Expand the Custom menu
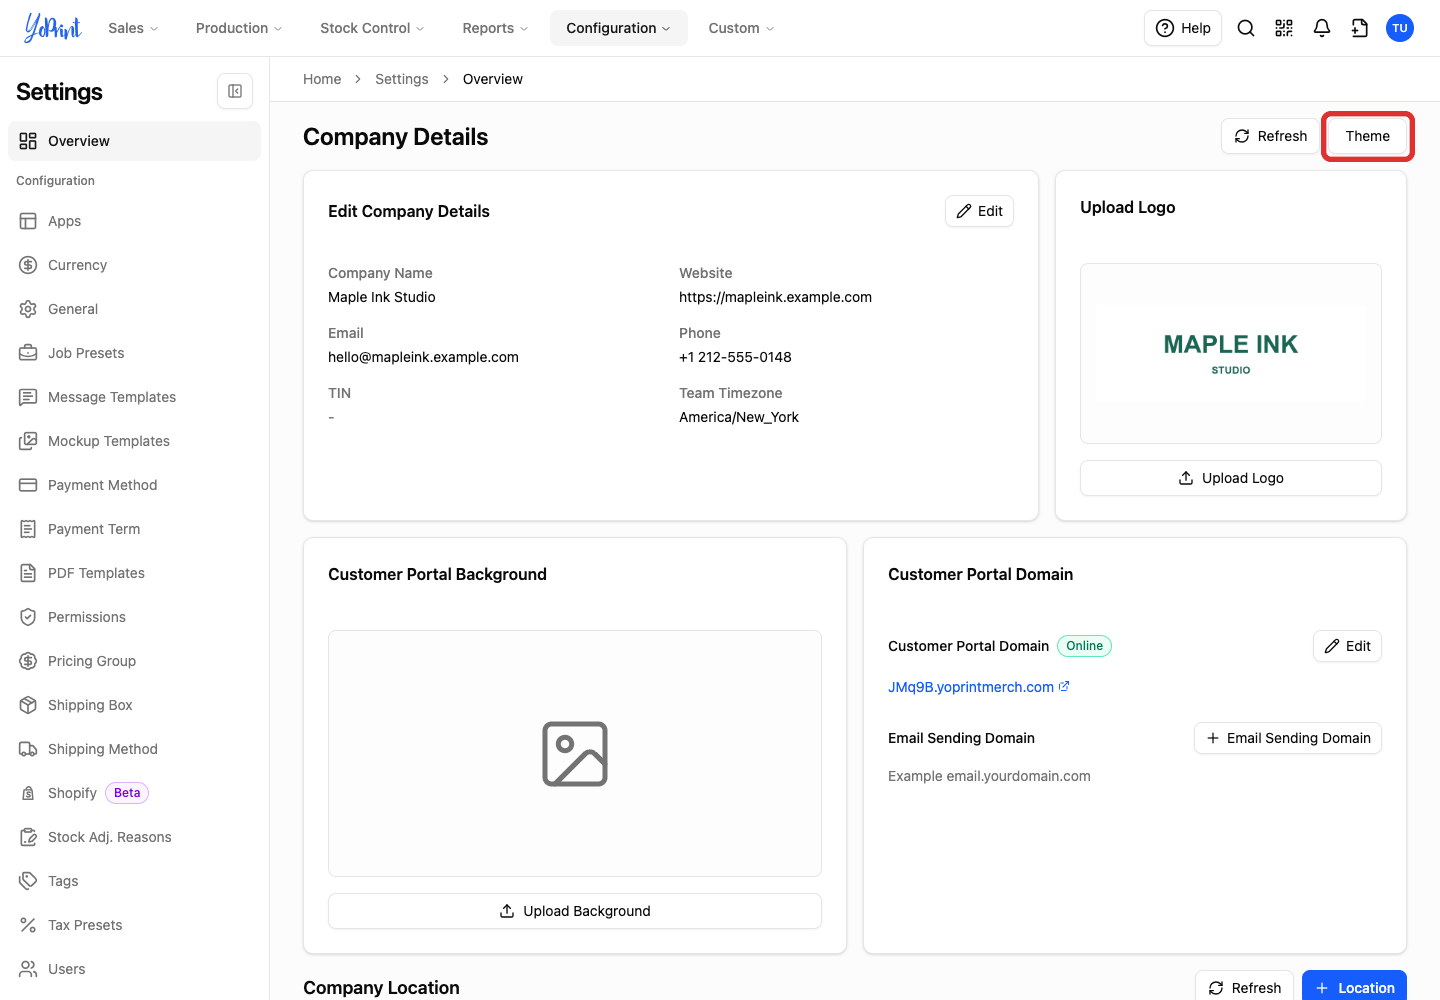 741,28
